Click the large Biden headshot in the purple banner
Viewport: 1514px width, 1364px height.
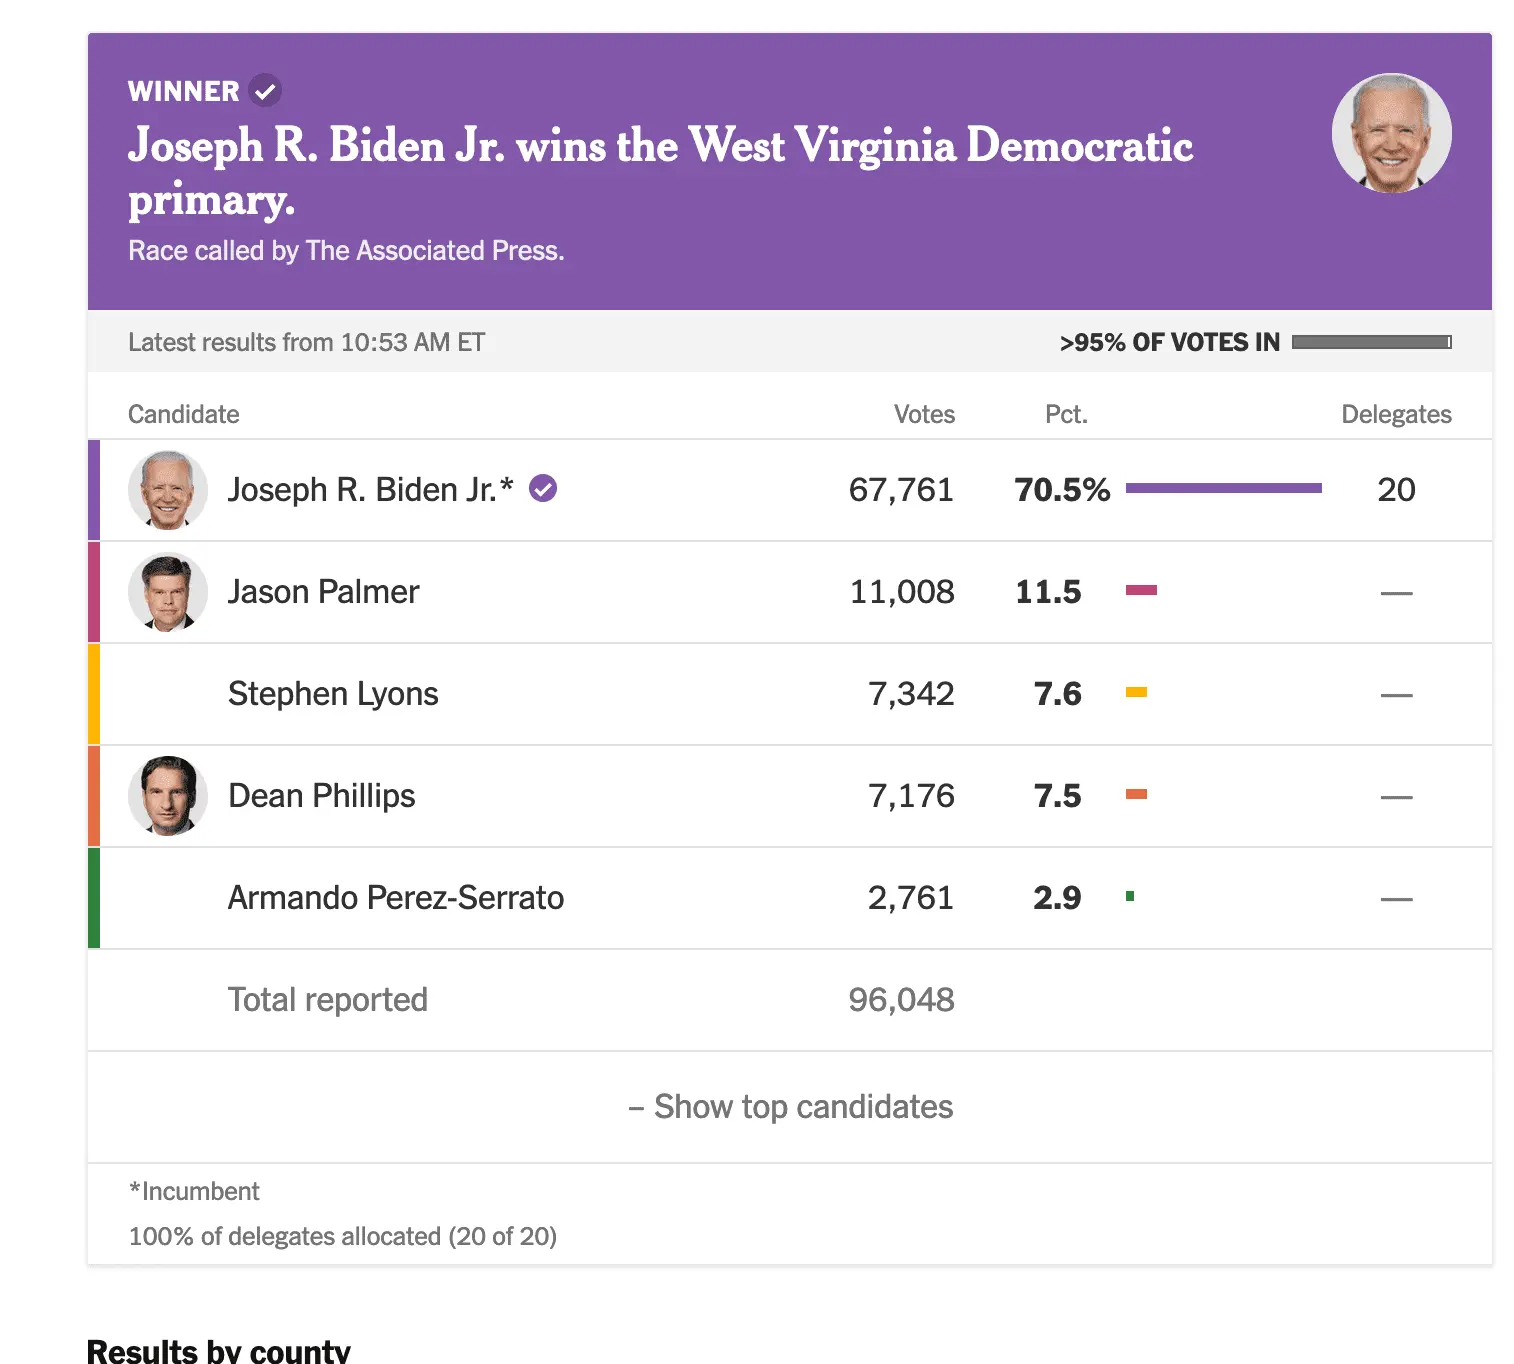point(1392,133)
